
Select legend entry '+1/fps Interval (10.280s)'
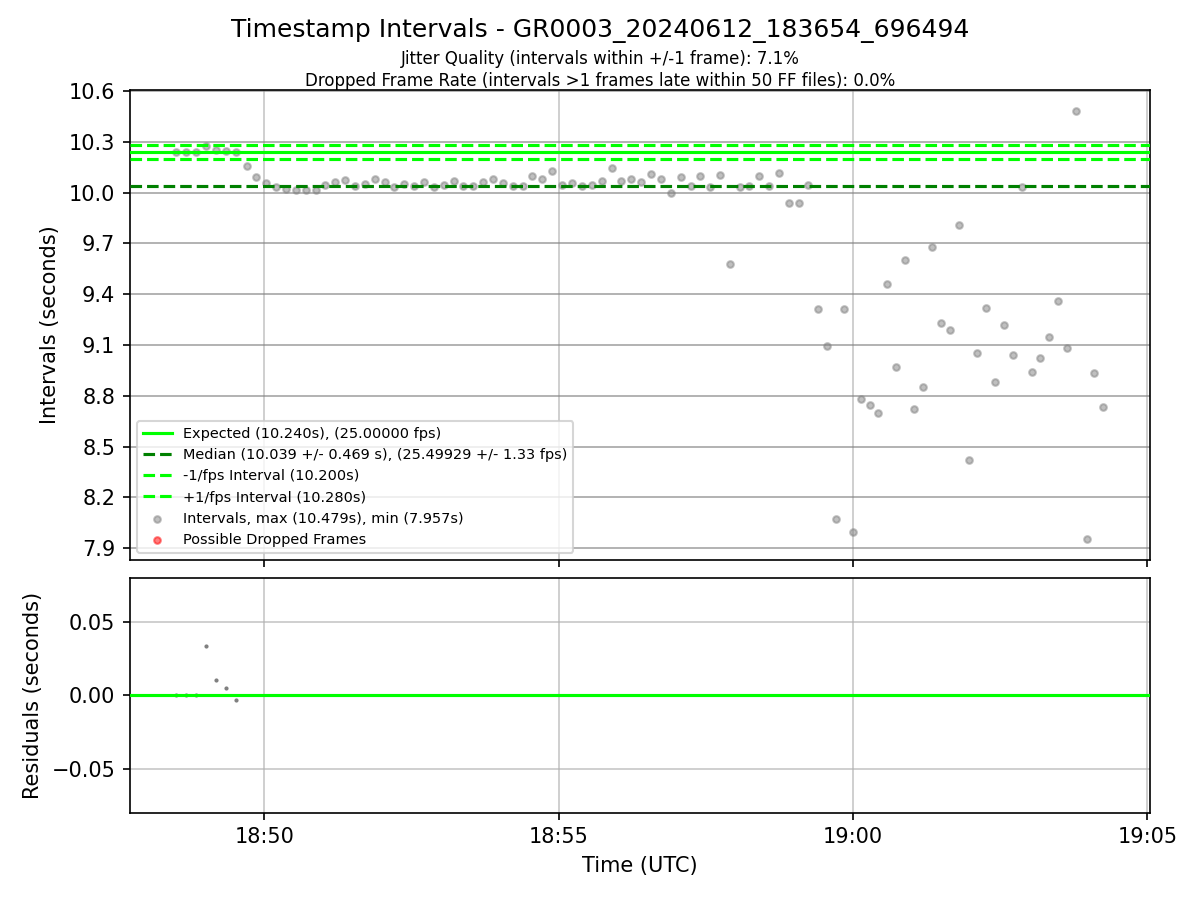274,497
